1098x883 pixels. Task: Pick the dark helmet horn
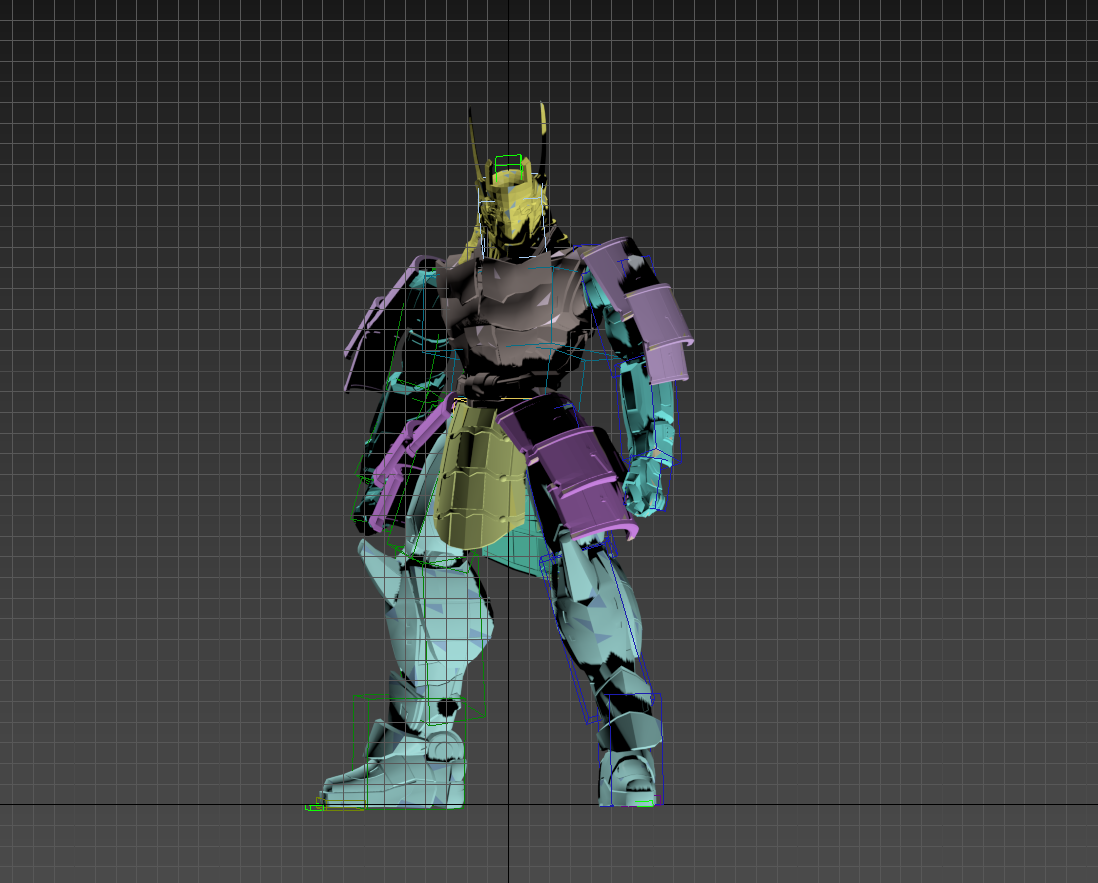pos(474,140)
